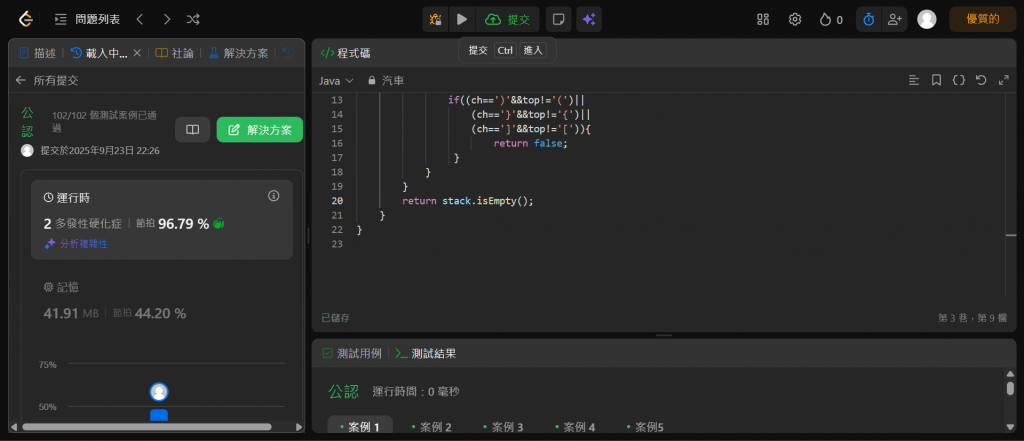Switch to 解決方案 solutions tab
This screenshot has width=1024, height=441.
[238, 54]
